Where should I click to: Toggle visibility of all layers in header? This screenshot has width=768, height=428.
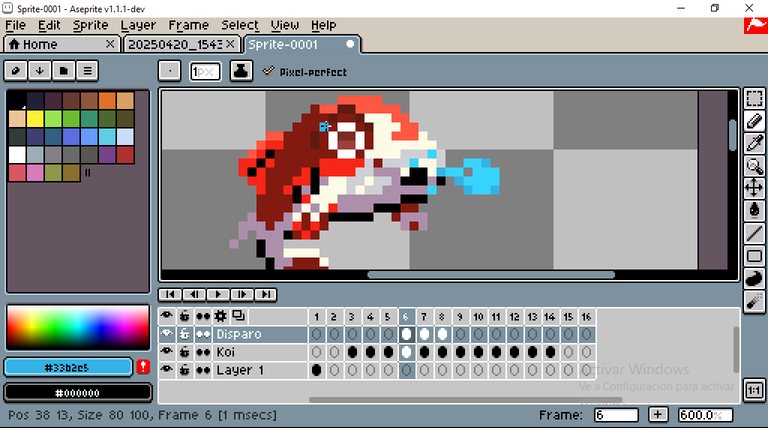coord(167,316)
